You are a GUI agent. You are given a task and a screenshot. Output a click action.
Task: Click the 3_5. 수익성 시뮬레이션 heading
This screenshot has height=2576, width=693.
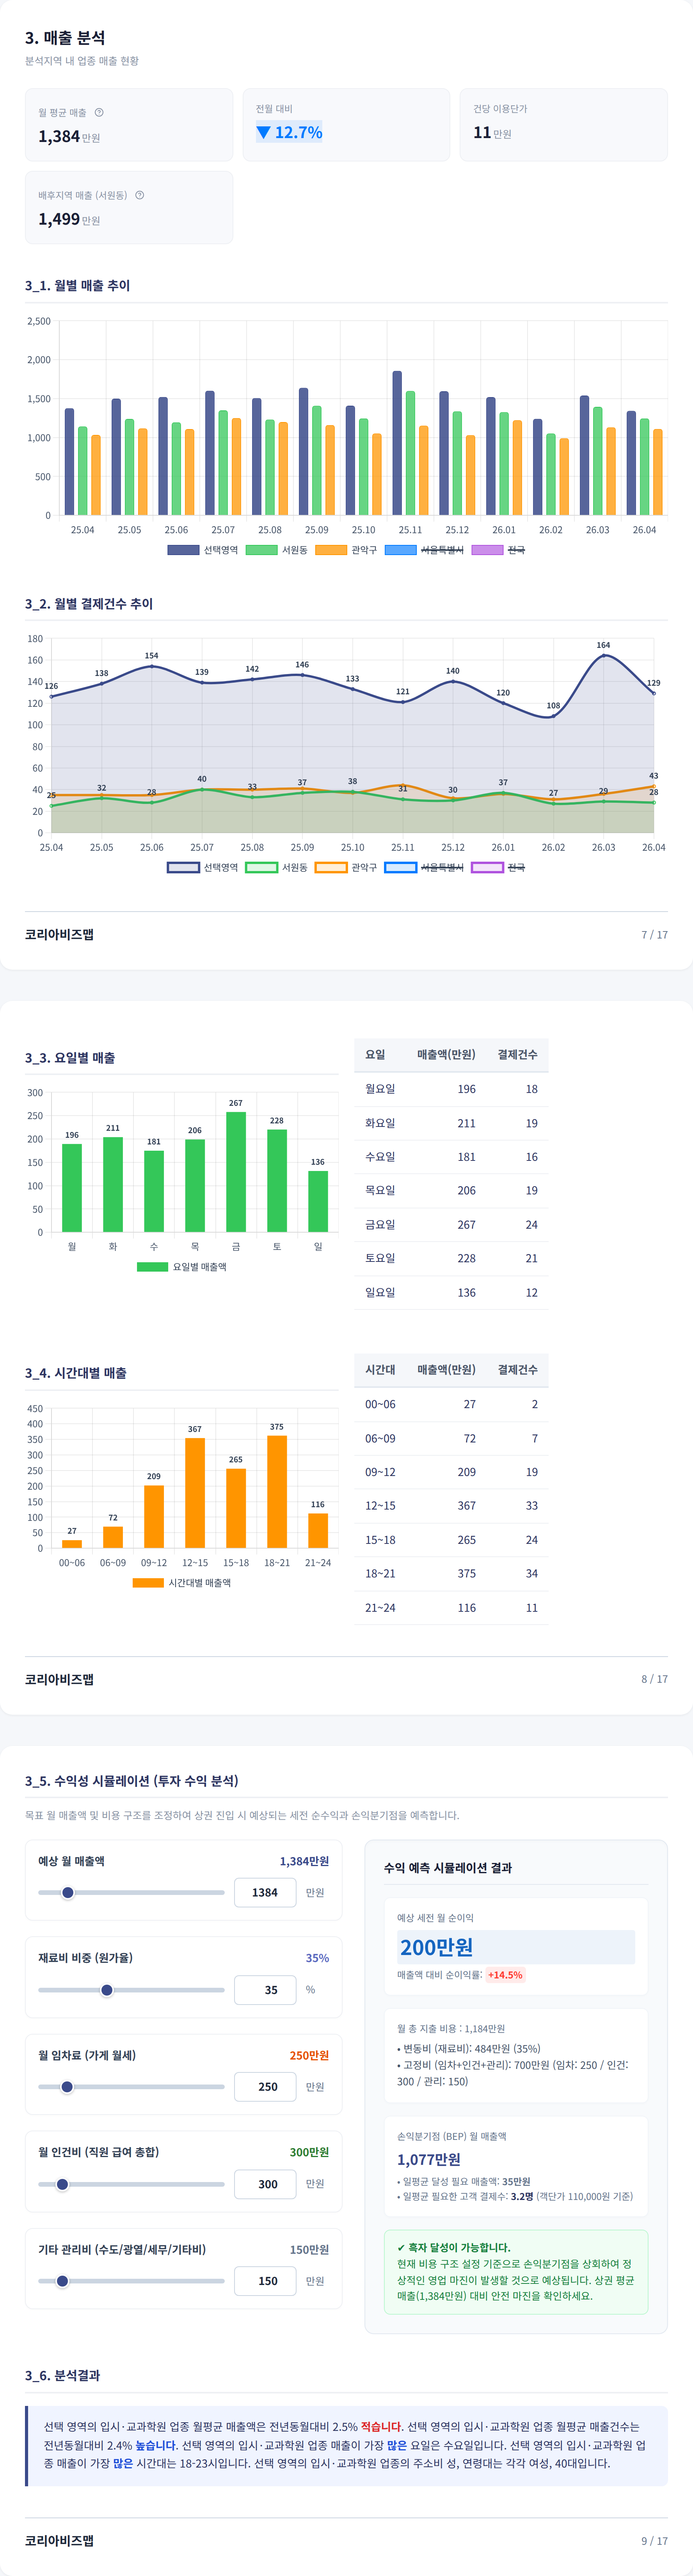click(x=132, y=1781)
